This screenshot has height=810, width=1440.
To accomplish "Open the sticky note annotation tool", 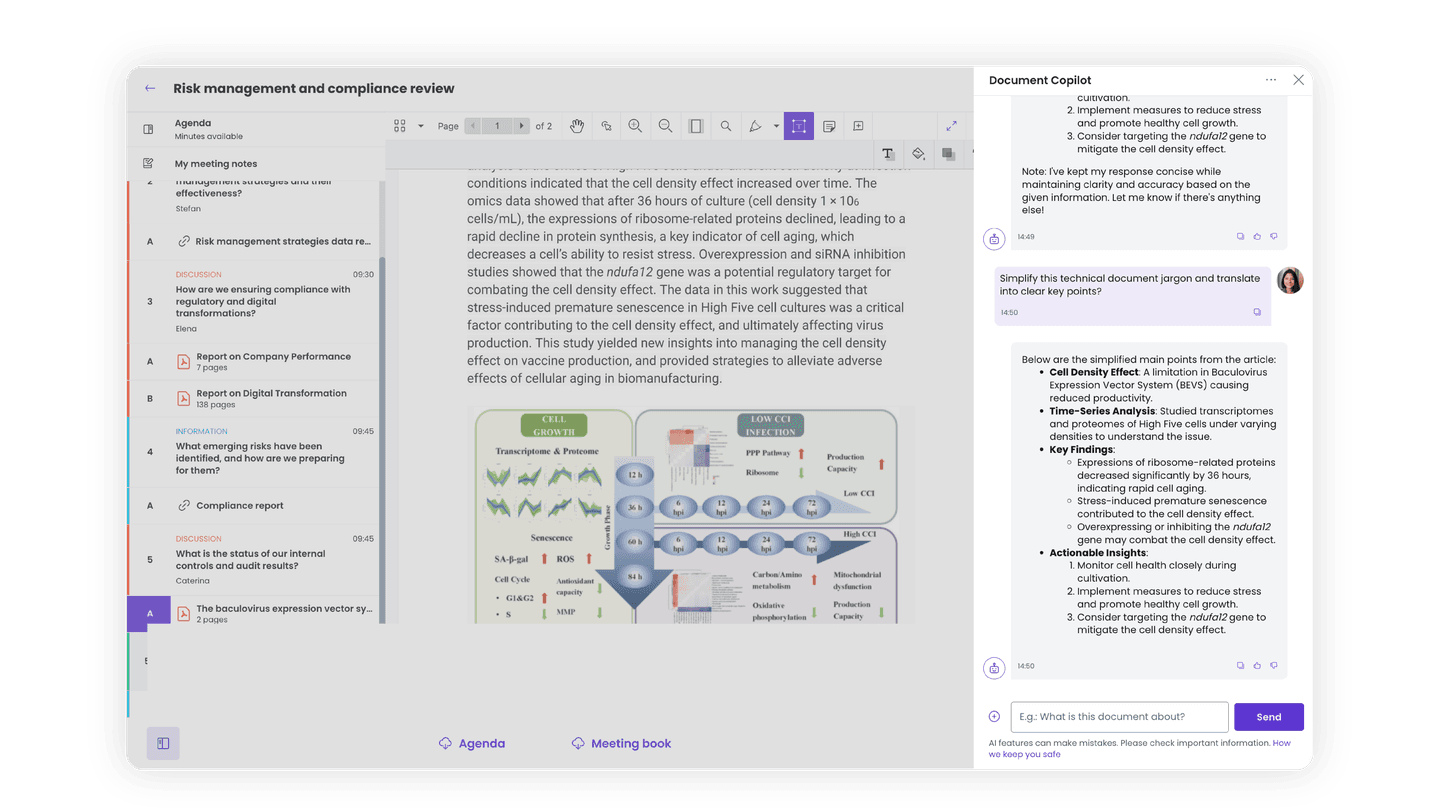I will coord(828,126).
